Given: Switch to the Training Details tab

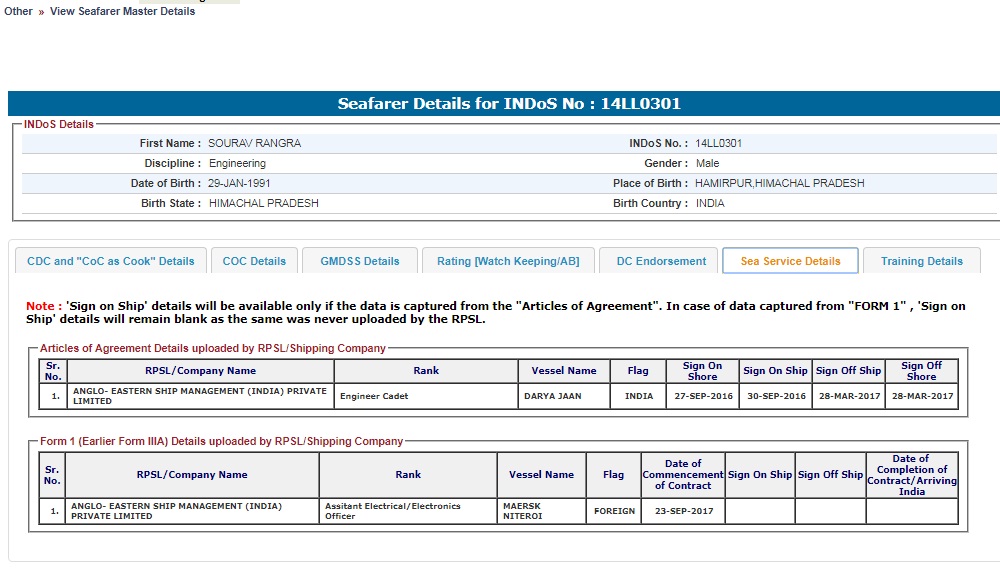Looking at the screenshot, I should point(922,261).
